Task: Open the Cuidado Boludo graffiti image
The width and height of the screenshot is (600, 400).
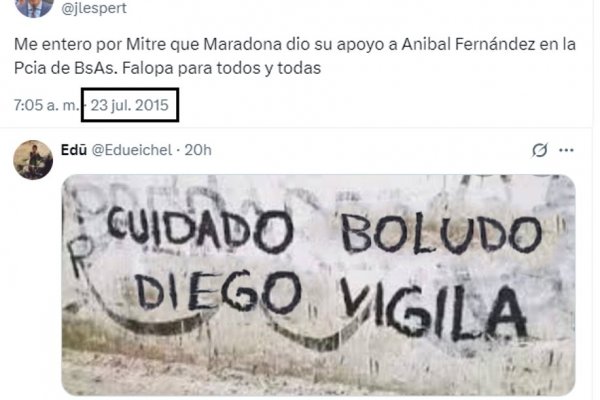Action: pos(318,285)
